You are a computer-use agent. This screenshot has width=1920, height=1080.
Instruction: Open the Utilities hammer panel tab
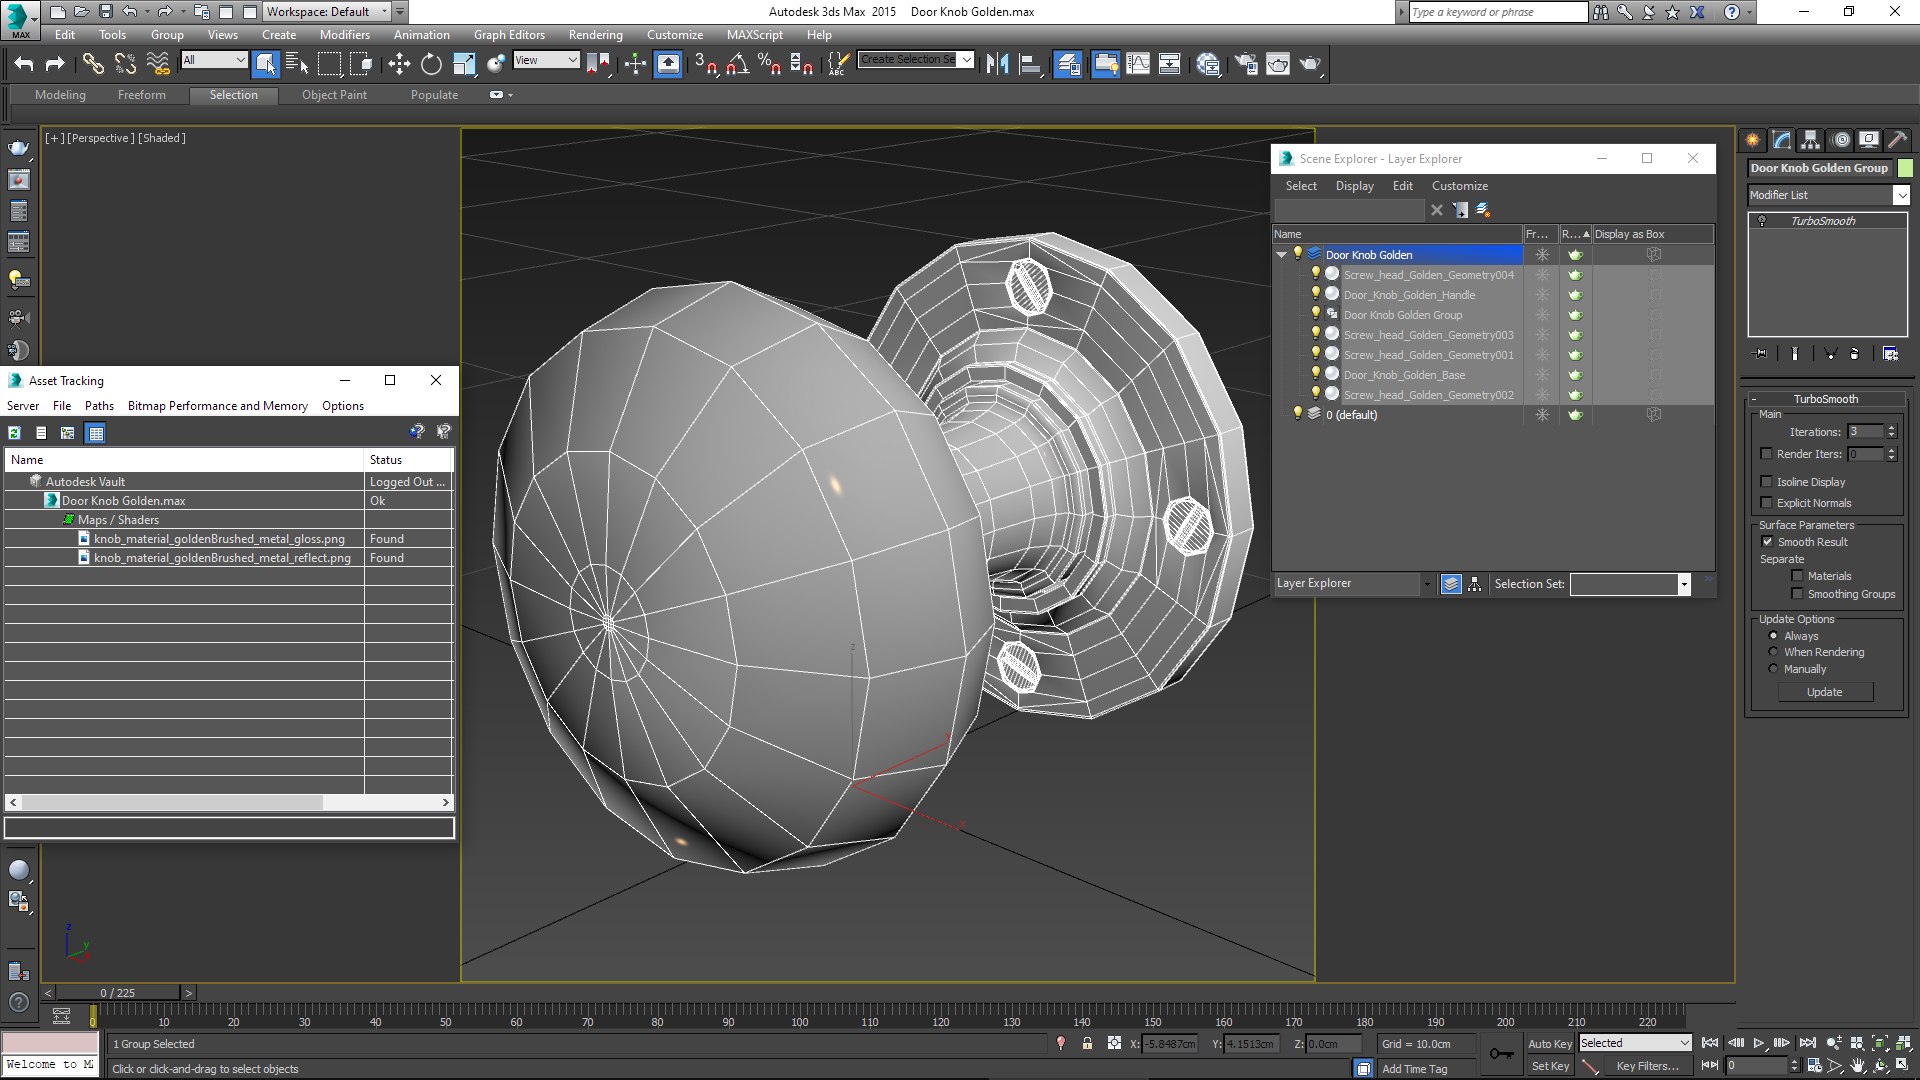tap(1897, 140)
